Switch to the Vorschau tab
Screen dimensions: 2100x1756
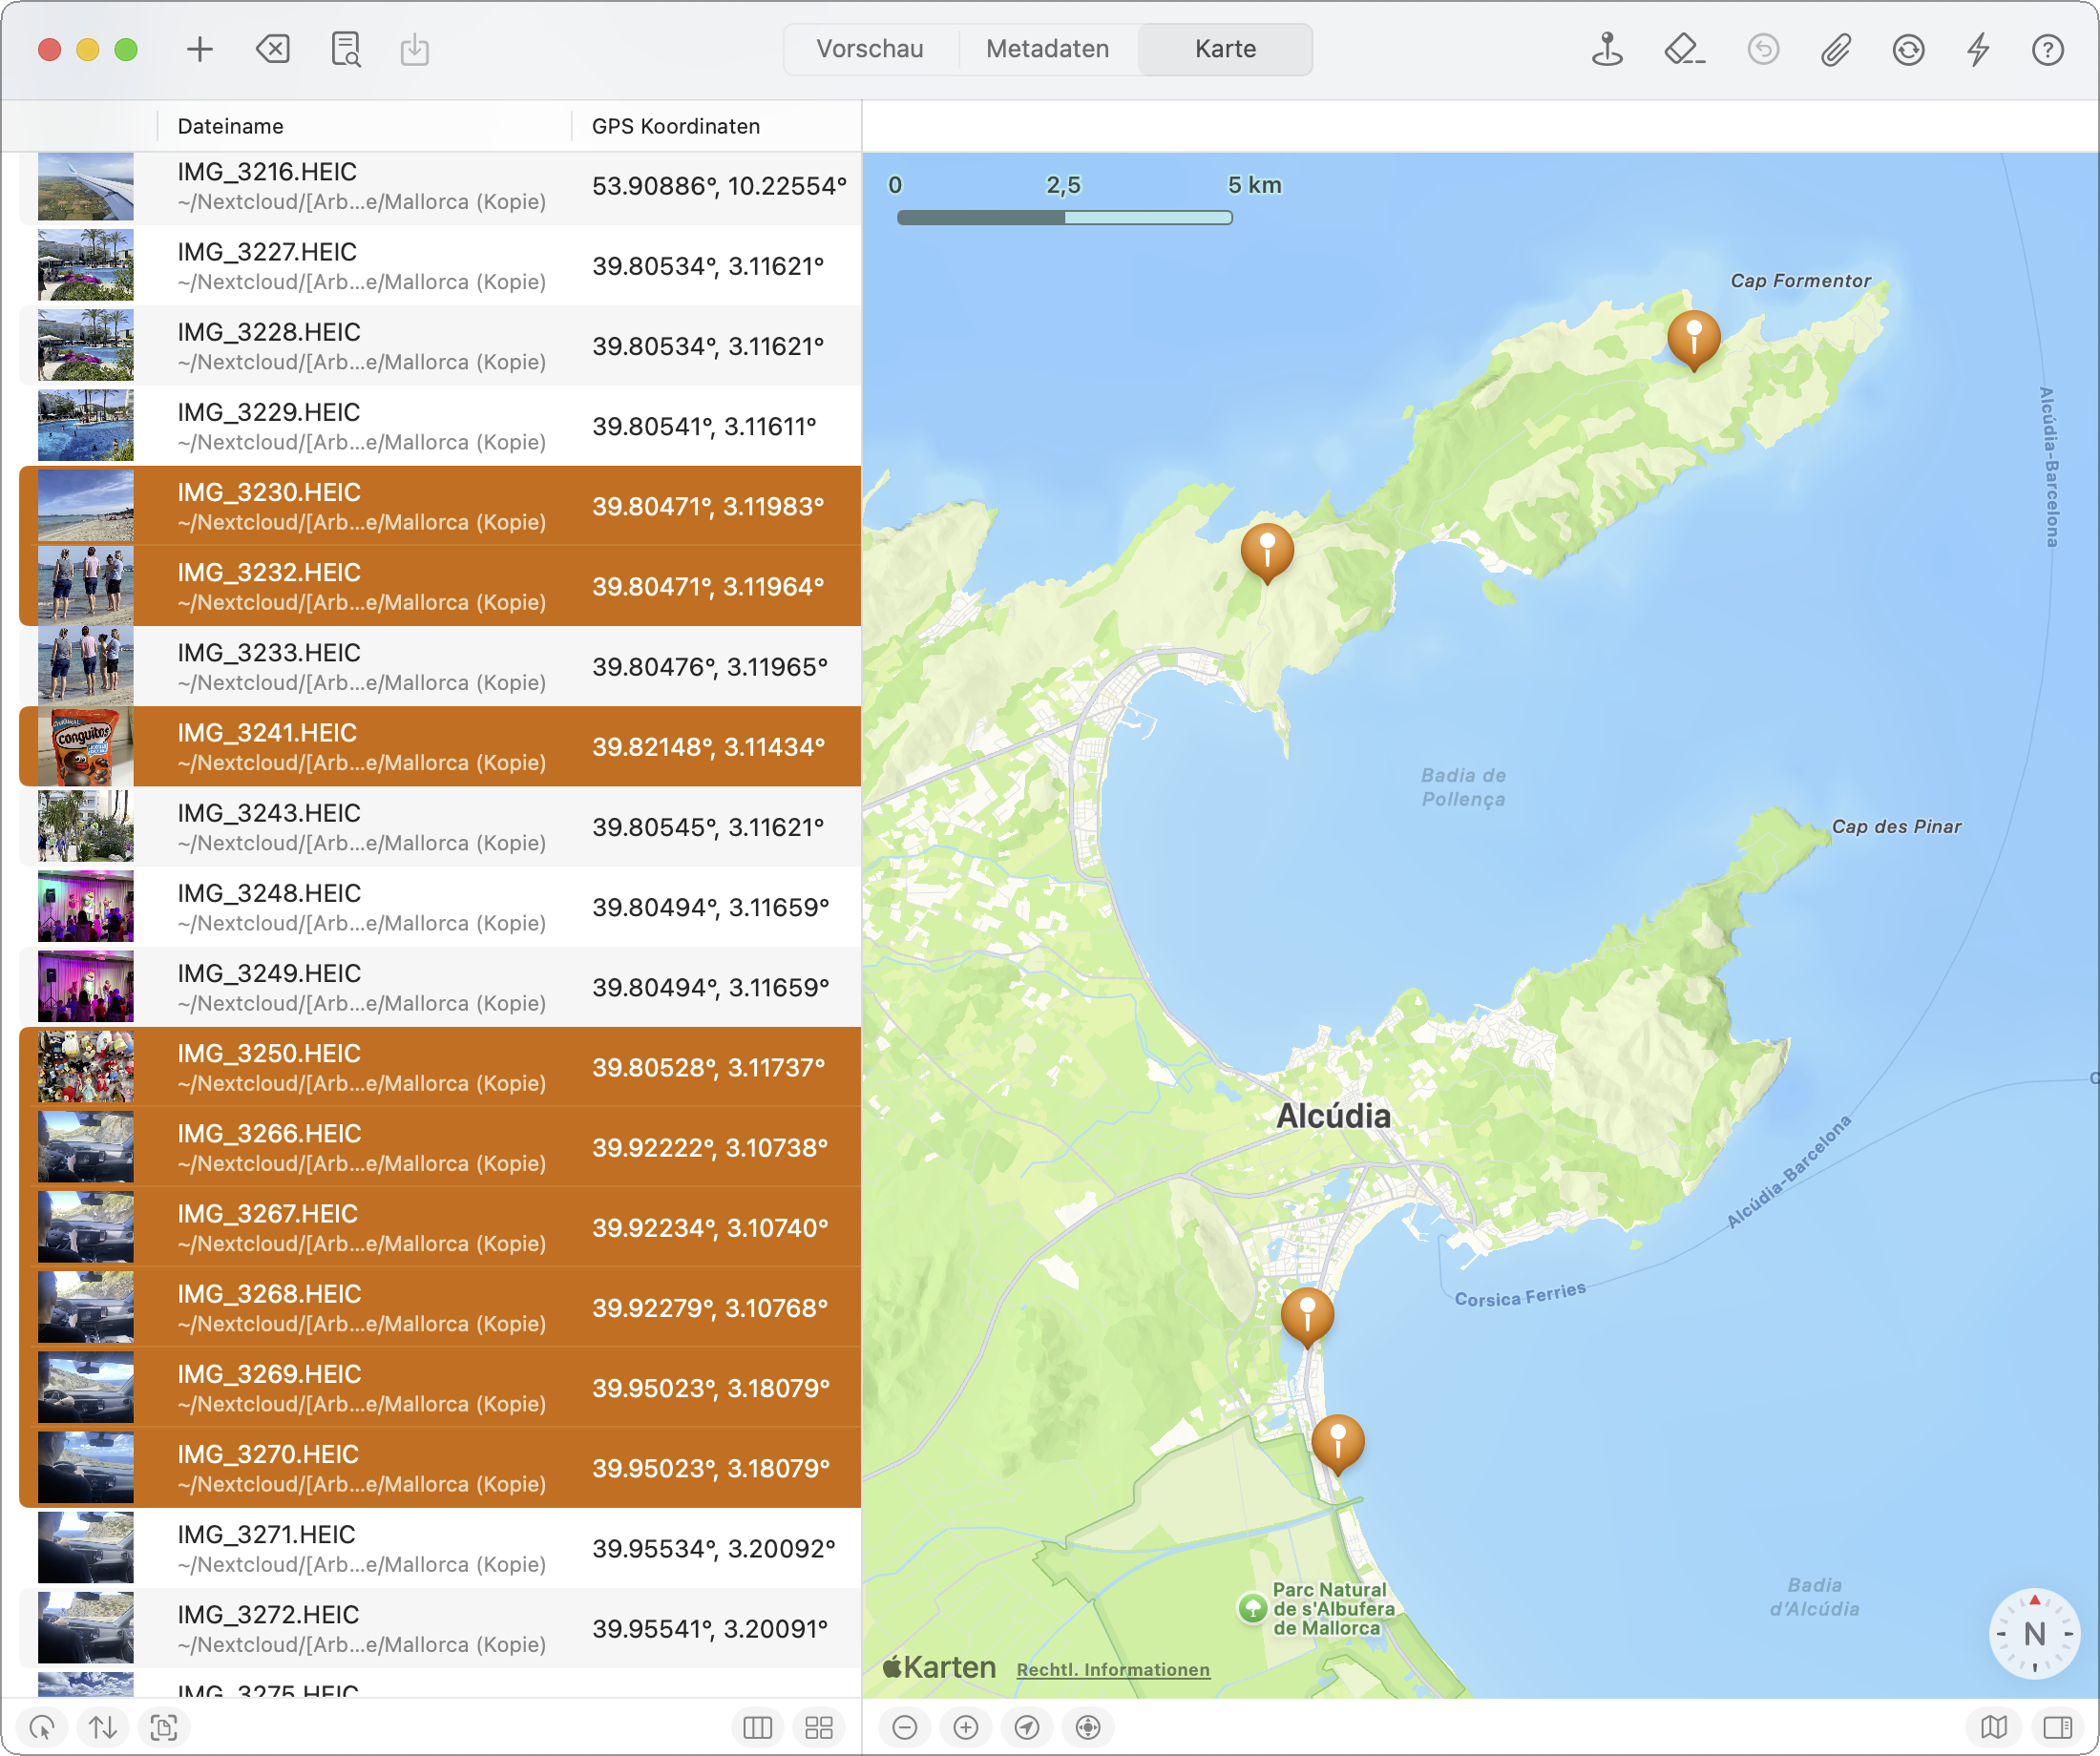[869, 49]
